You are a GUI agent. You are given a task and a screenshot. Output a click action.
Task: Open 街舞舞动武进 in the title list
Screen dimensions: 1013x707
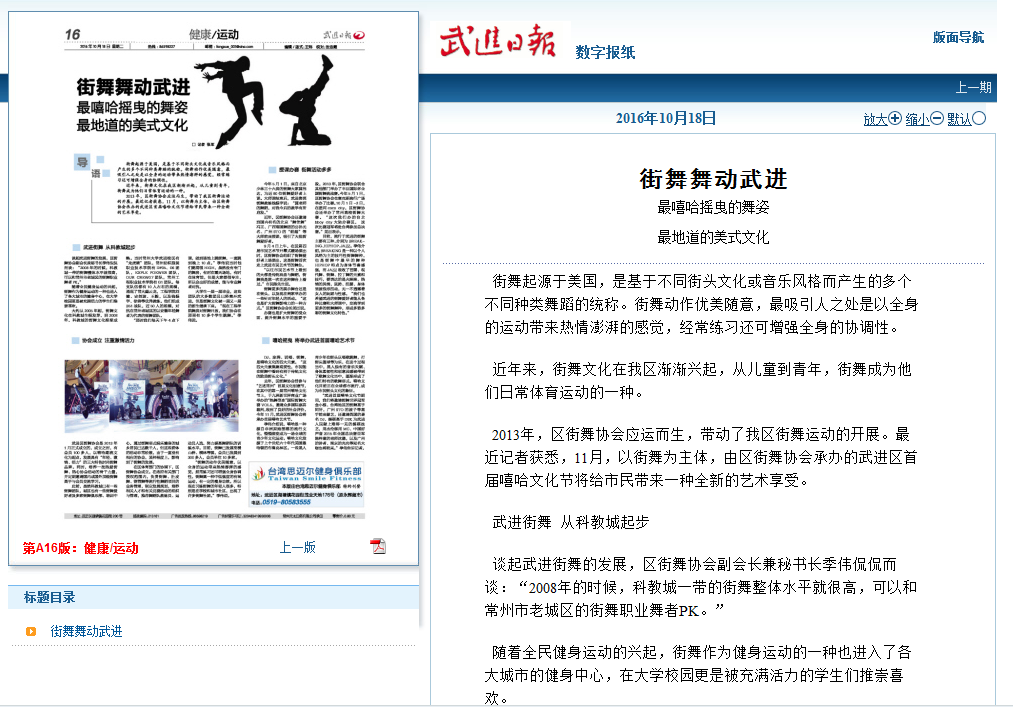click(86, 631)
